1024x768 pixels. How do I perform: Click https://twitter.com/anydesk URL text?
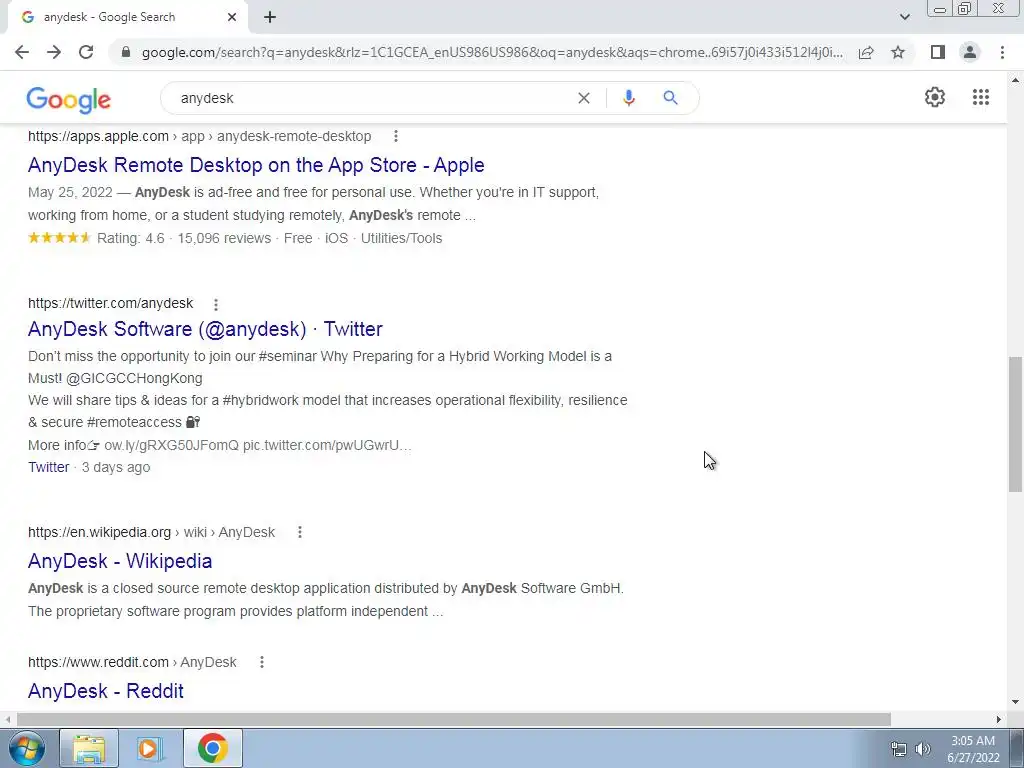(x=110, y=304)
